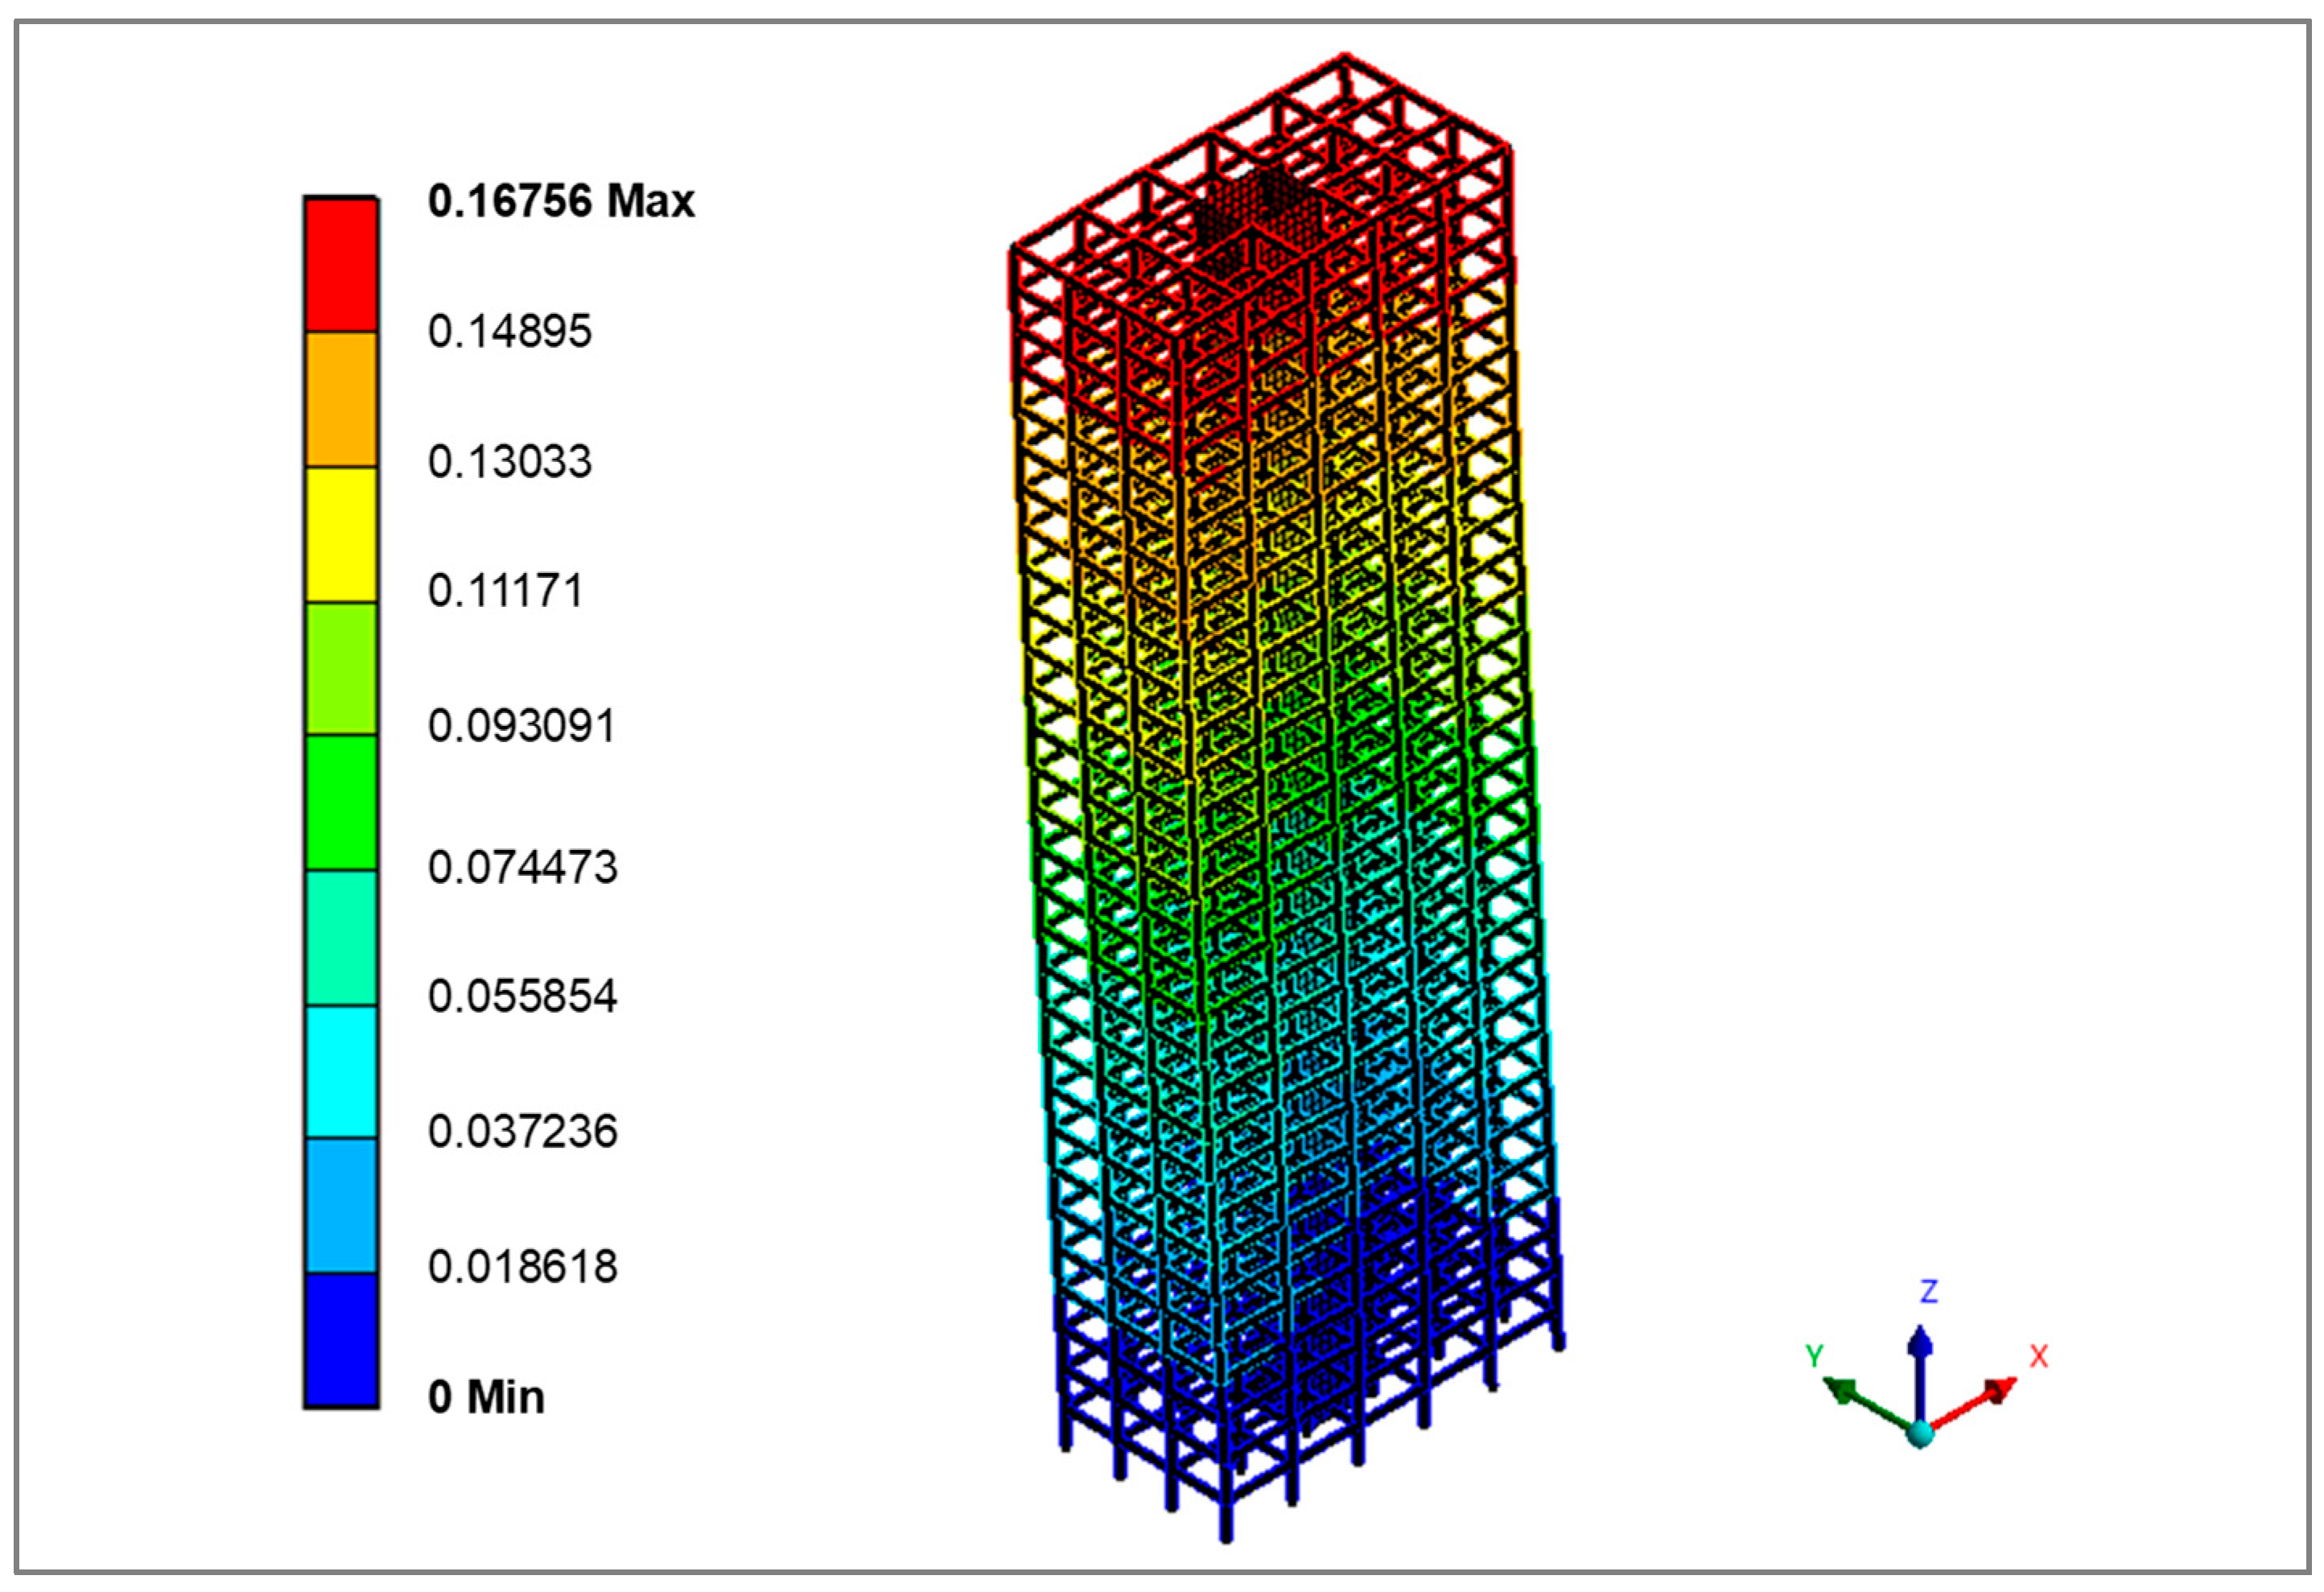The image size is (2324, 1592).
Task: Select the 0.093091 legend value
Action: pos(522,726)
